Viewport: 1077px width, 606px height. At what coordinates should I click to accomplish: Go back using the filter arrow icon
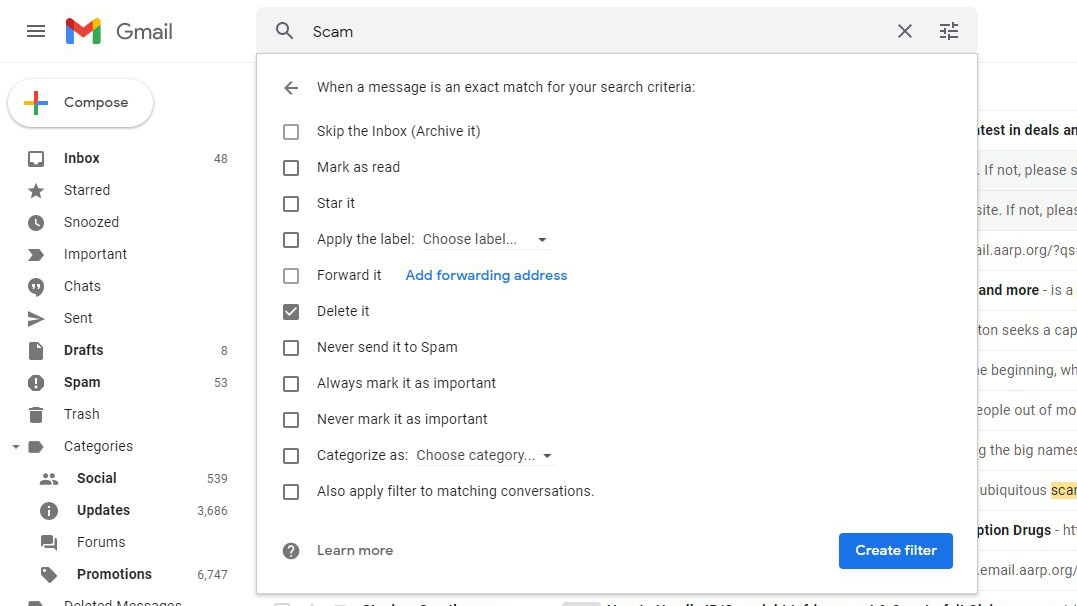coord(291,88)
